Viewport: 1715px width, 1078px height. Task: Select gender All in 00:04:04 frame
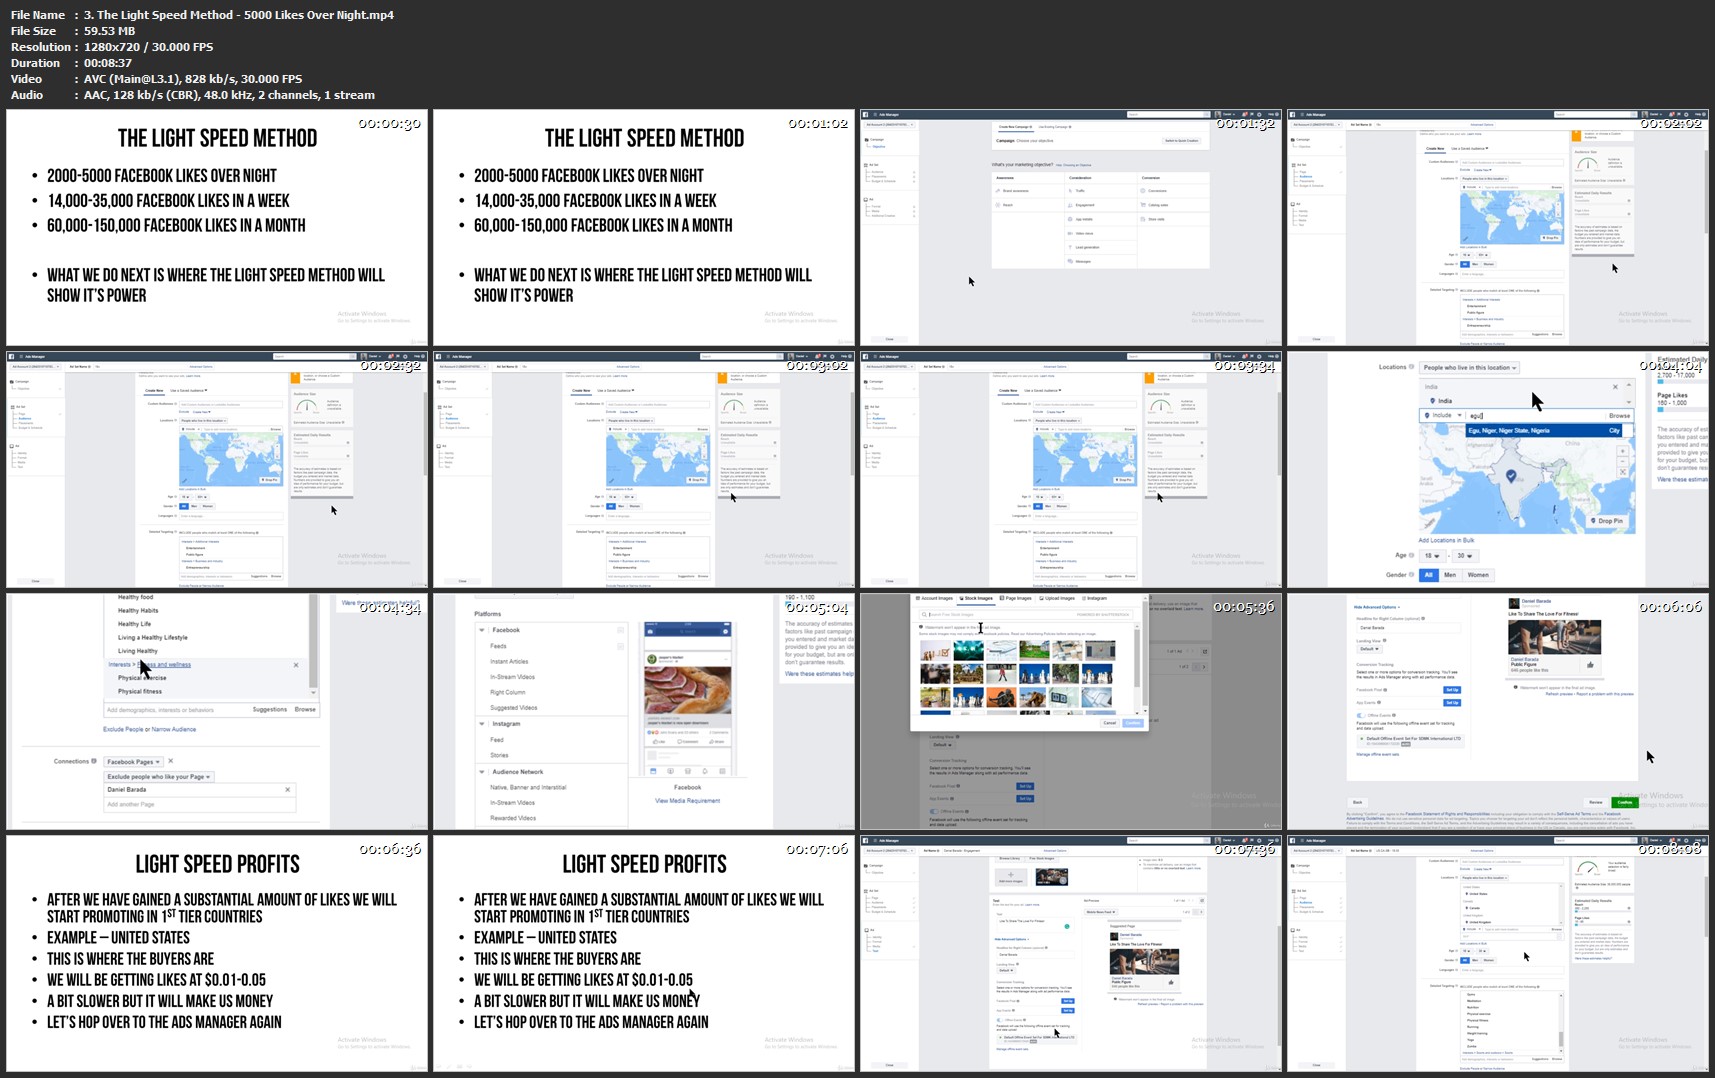click(x=1429, y=575)
